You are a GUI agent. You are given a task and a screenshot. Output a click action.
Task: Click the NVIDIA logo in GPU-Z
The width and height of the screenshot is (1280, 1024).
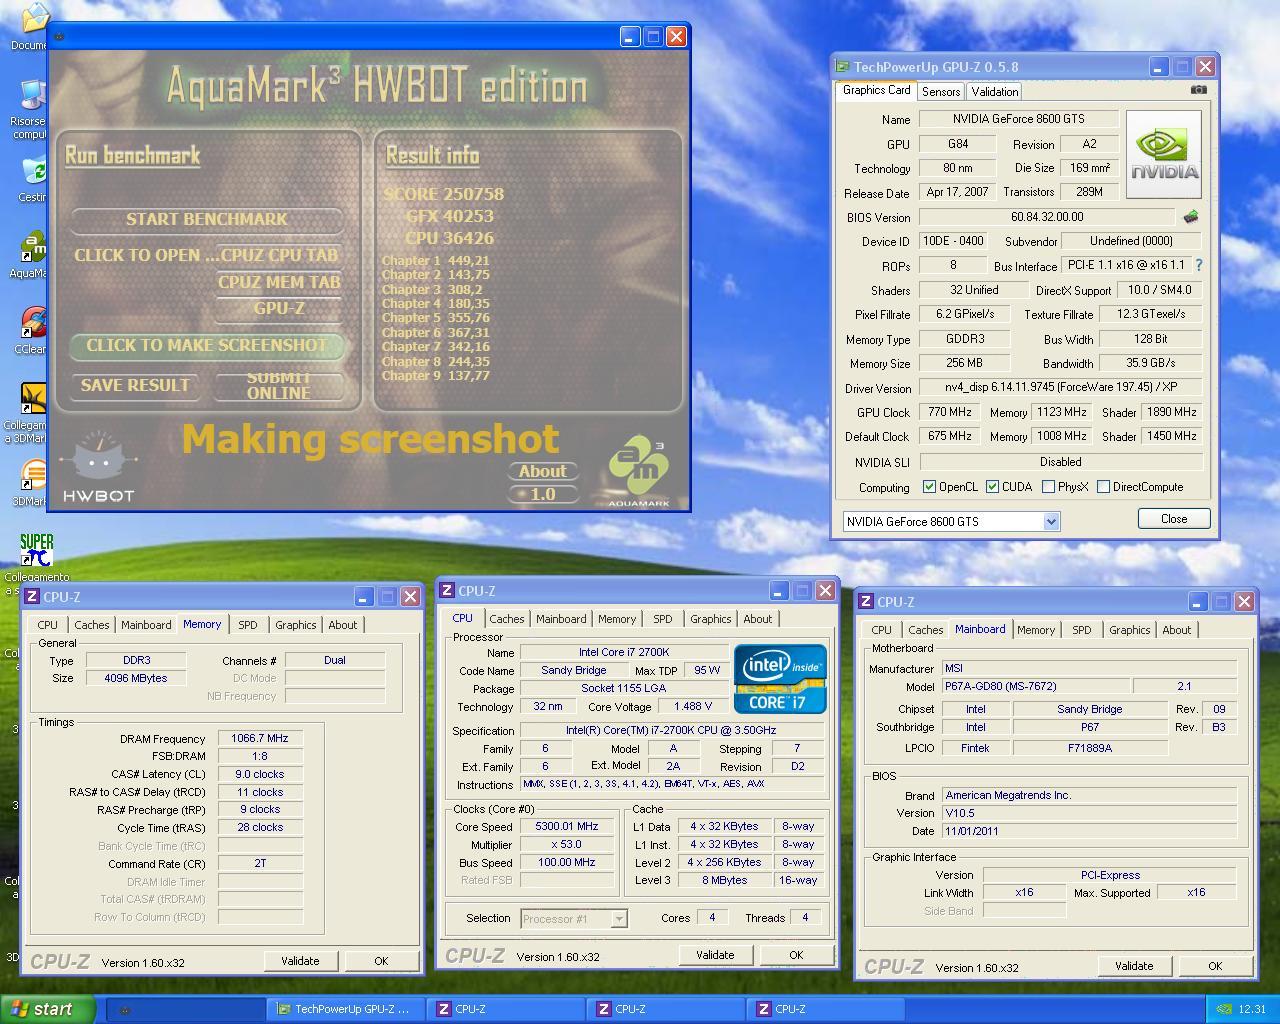1164,154
